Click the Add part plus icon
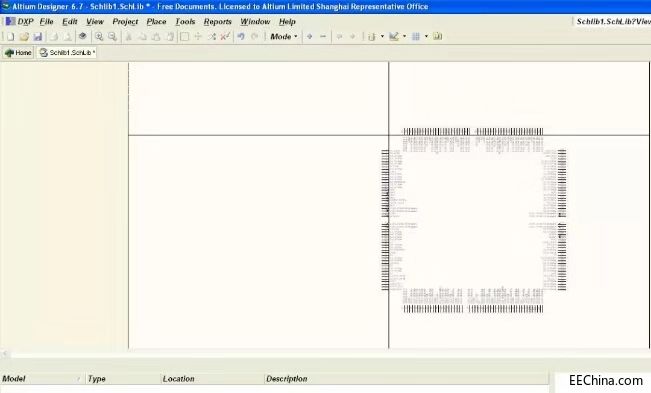Viewport: 651px width, 393px height. pos(309,37)
